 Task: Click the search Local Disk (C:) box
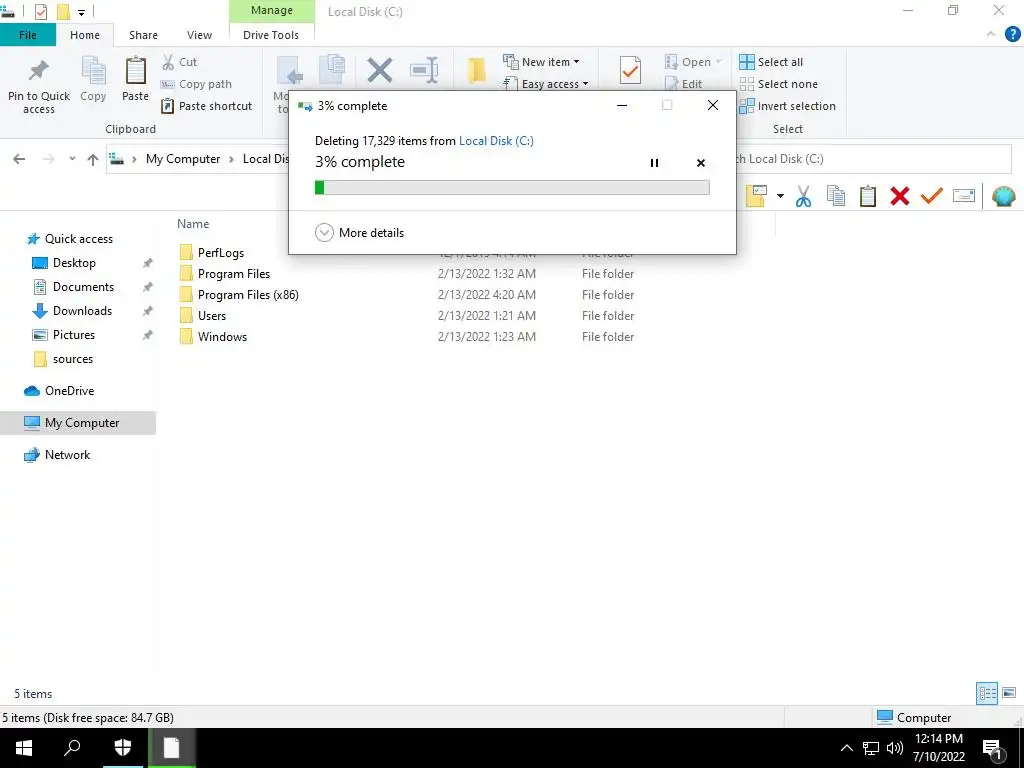[874, 159]
